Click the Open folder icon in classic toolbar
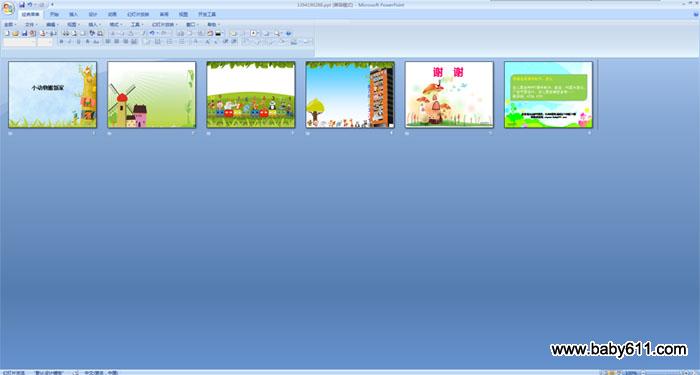 [15, 33]
